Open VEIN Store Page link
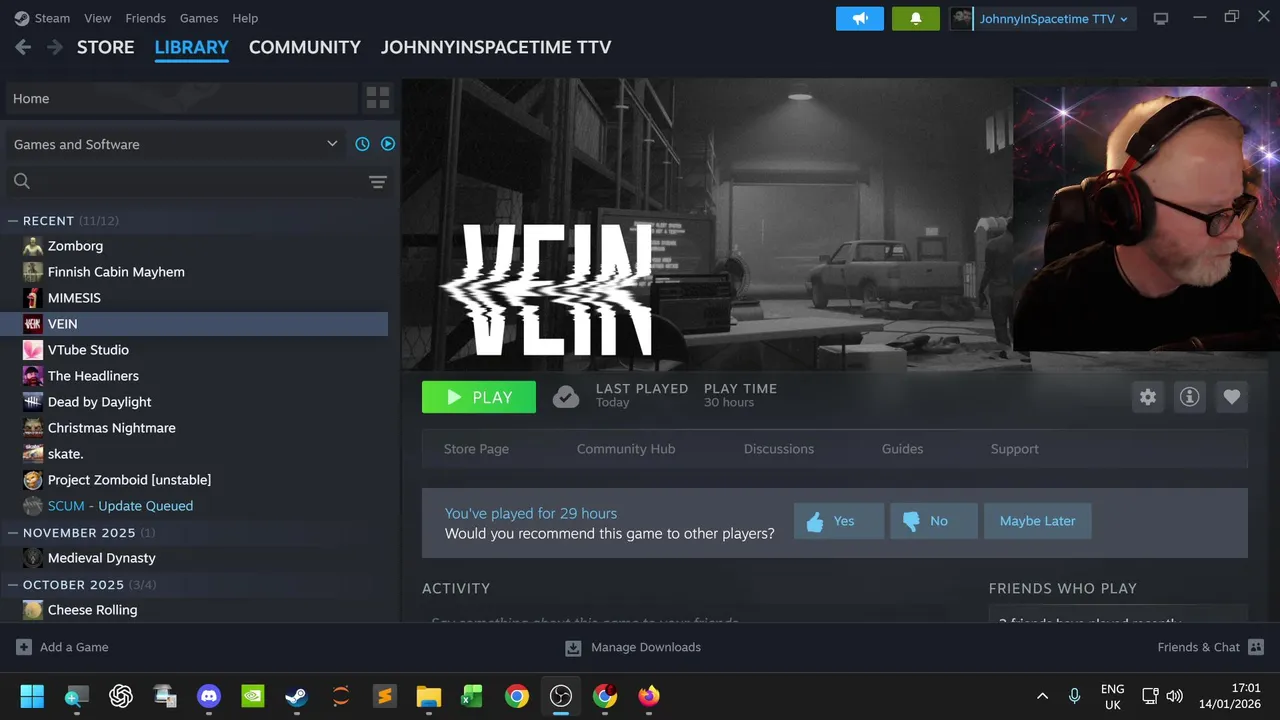 click(x=476, y=449)
